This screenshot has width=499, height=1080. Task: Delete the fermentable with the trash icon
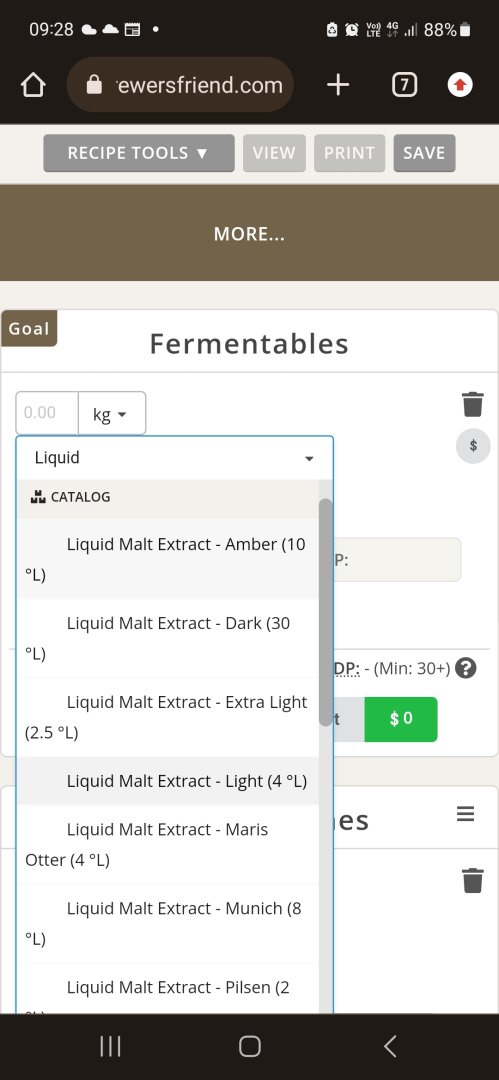pyautogui.click(x=473, y=404)
